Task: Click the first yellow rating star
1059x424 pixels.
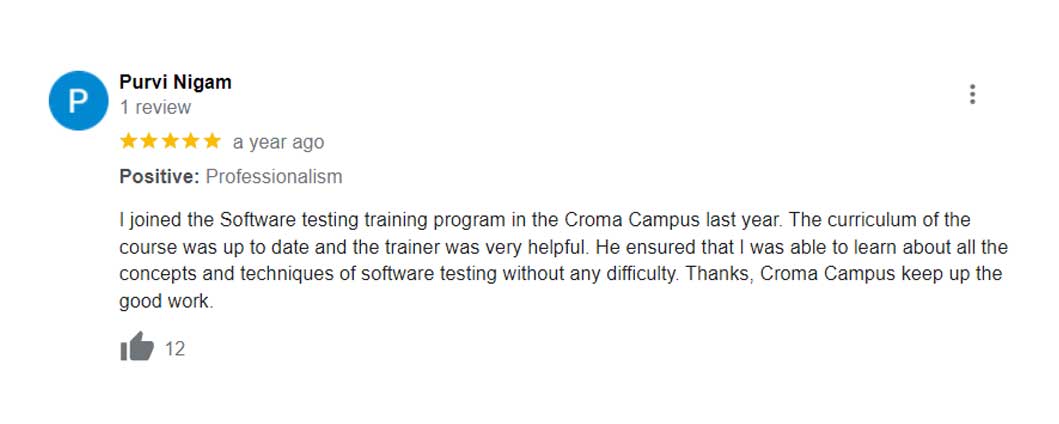Action: pyautogui.click(x=128, y=142)
